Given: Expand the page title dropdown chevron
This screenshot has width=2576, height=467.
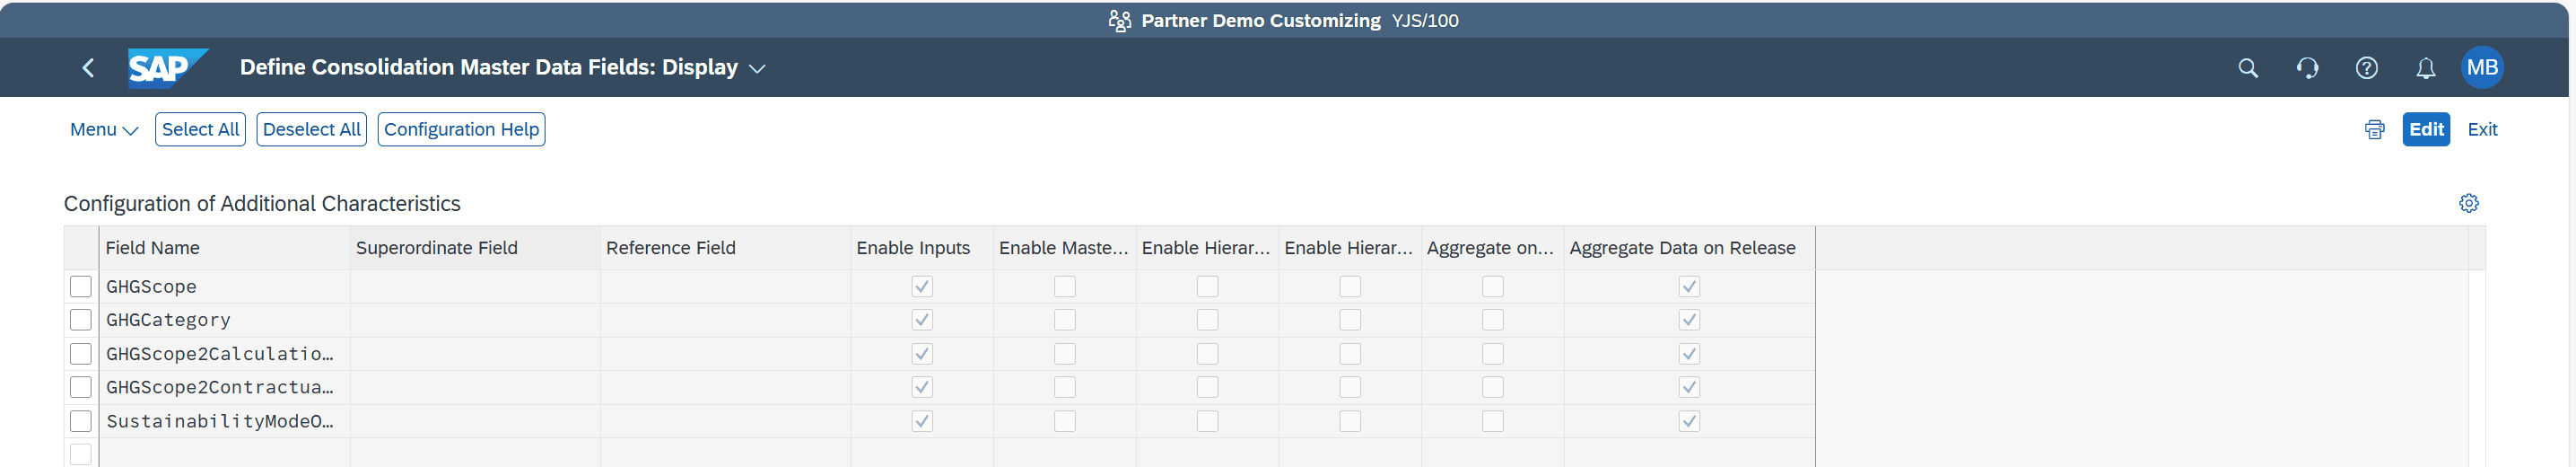Looking at the screenshot, I should click(757, 69).
